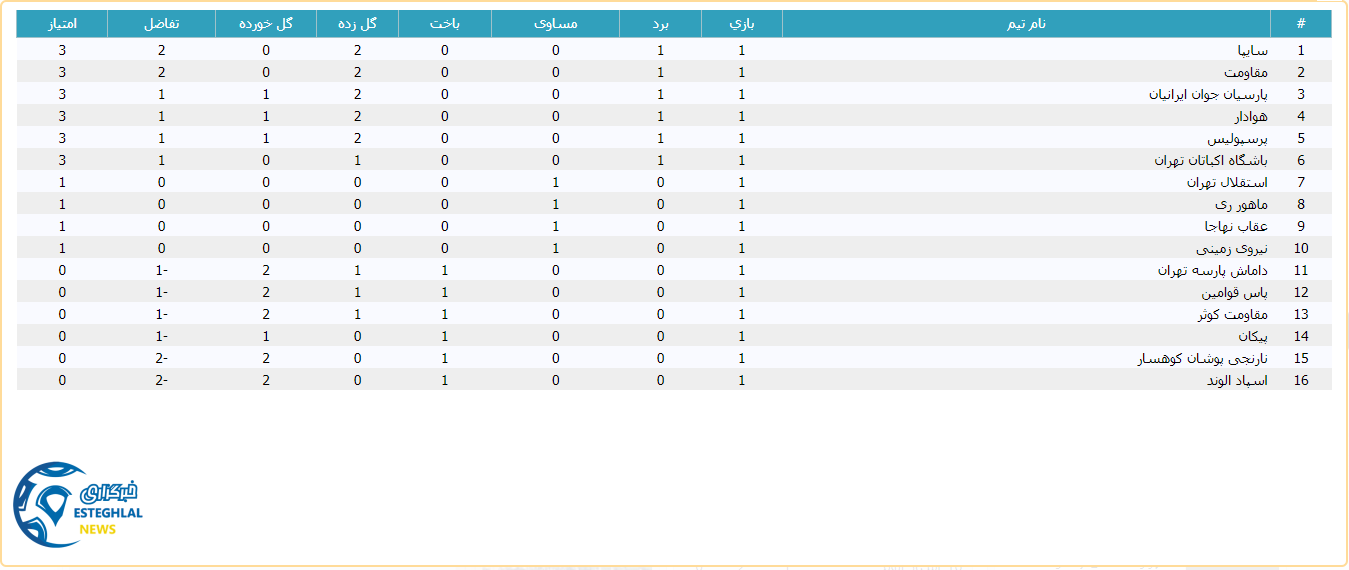
Task: Click the امتیاز (points) column header
Action: pos(62,23)
